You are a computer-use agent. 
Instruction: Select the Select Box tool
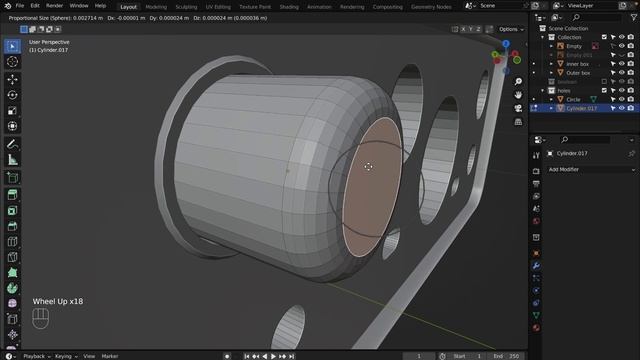(x=12, y=46)
